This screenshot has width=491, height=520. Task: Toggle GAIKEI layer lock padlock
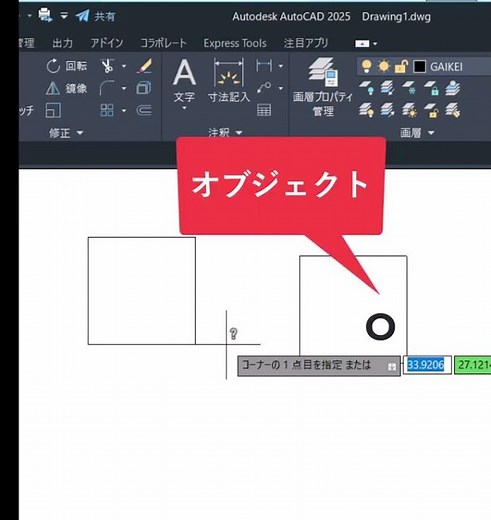pyautogui.click(x=401, y=67)
